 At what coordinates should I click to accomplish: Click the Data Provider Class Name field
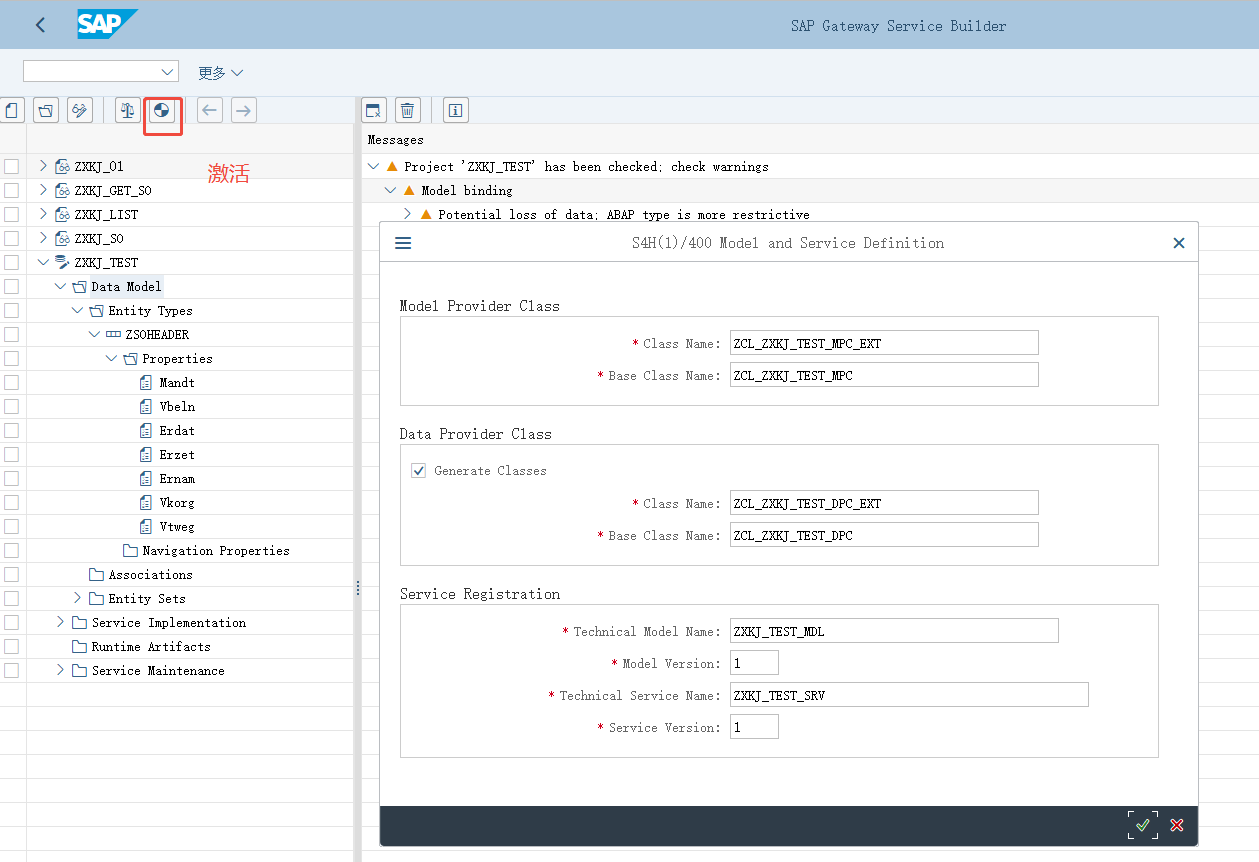pos(884,503)
